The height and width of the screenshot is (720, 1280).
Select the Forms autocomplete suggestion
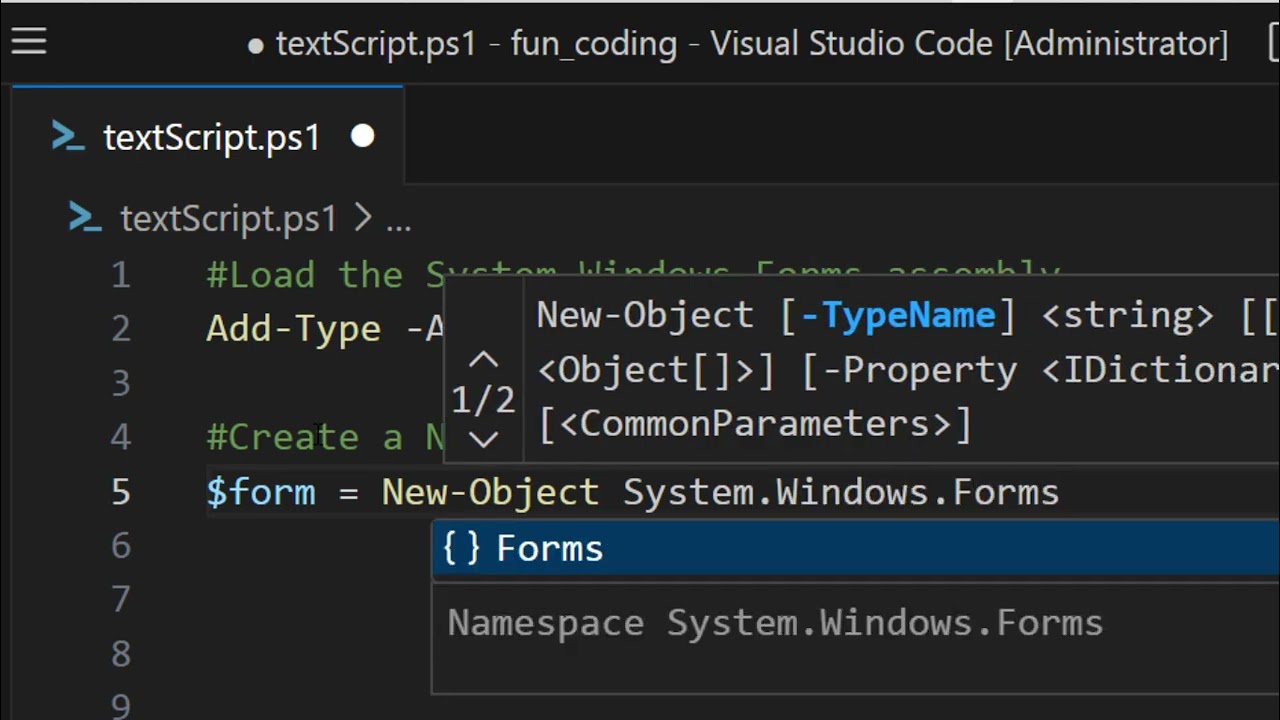point(856,549)
